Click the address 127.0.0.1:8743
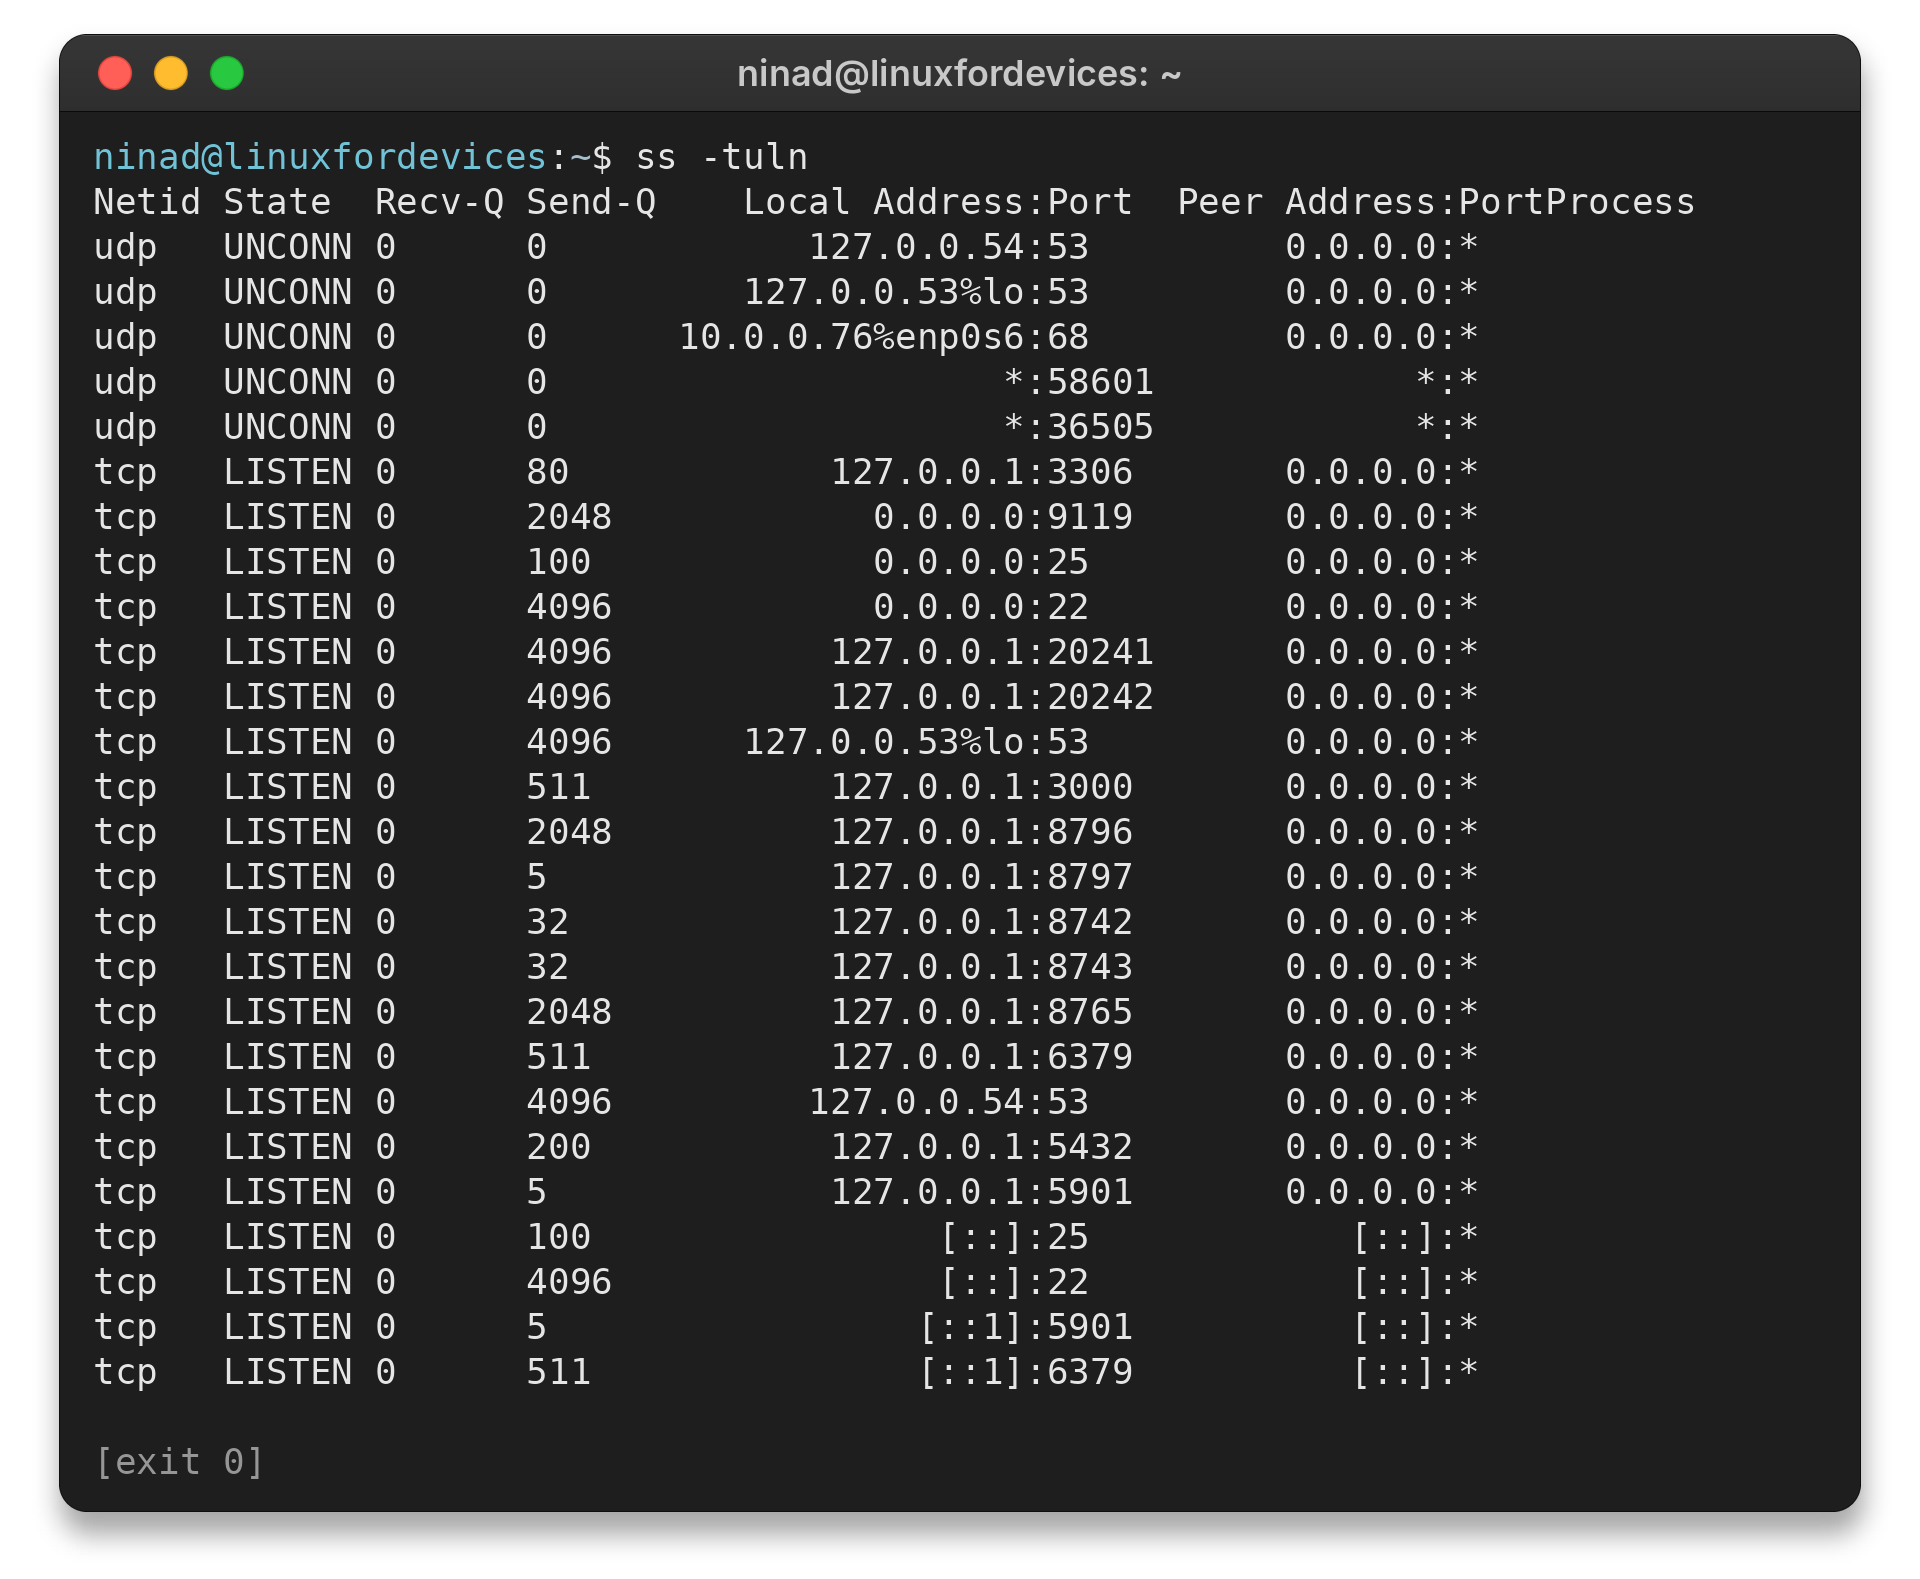1920x1579 pixels. [981, 967]
